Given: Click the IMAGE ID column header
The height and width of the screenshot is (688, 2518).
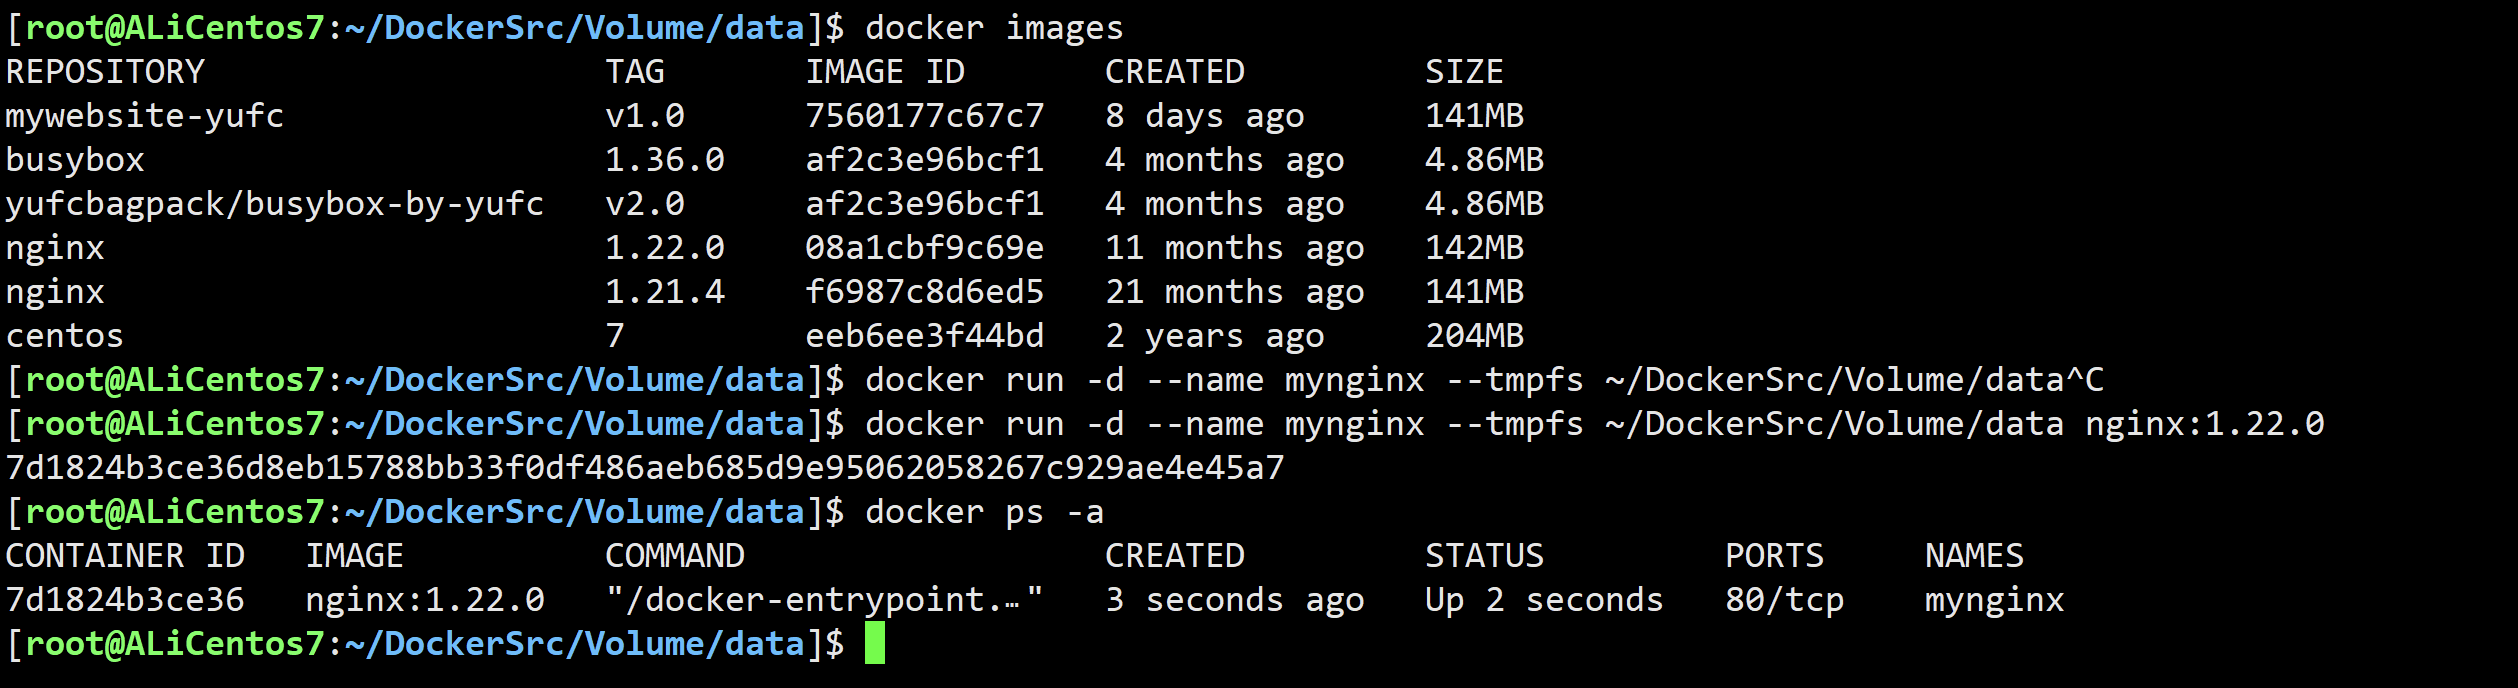Looking at the screenshot, I should (x=885, y=72).
